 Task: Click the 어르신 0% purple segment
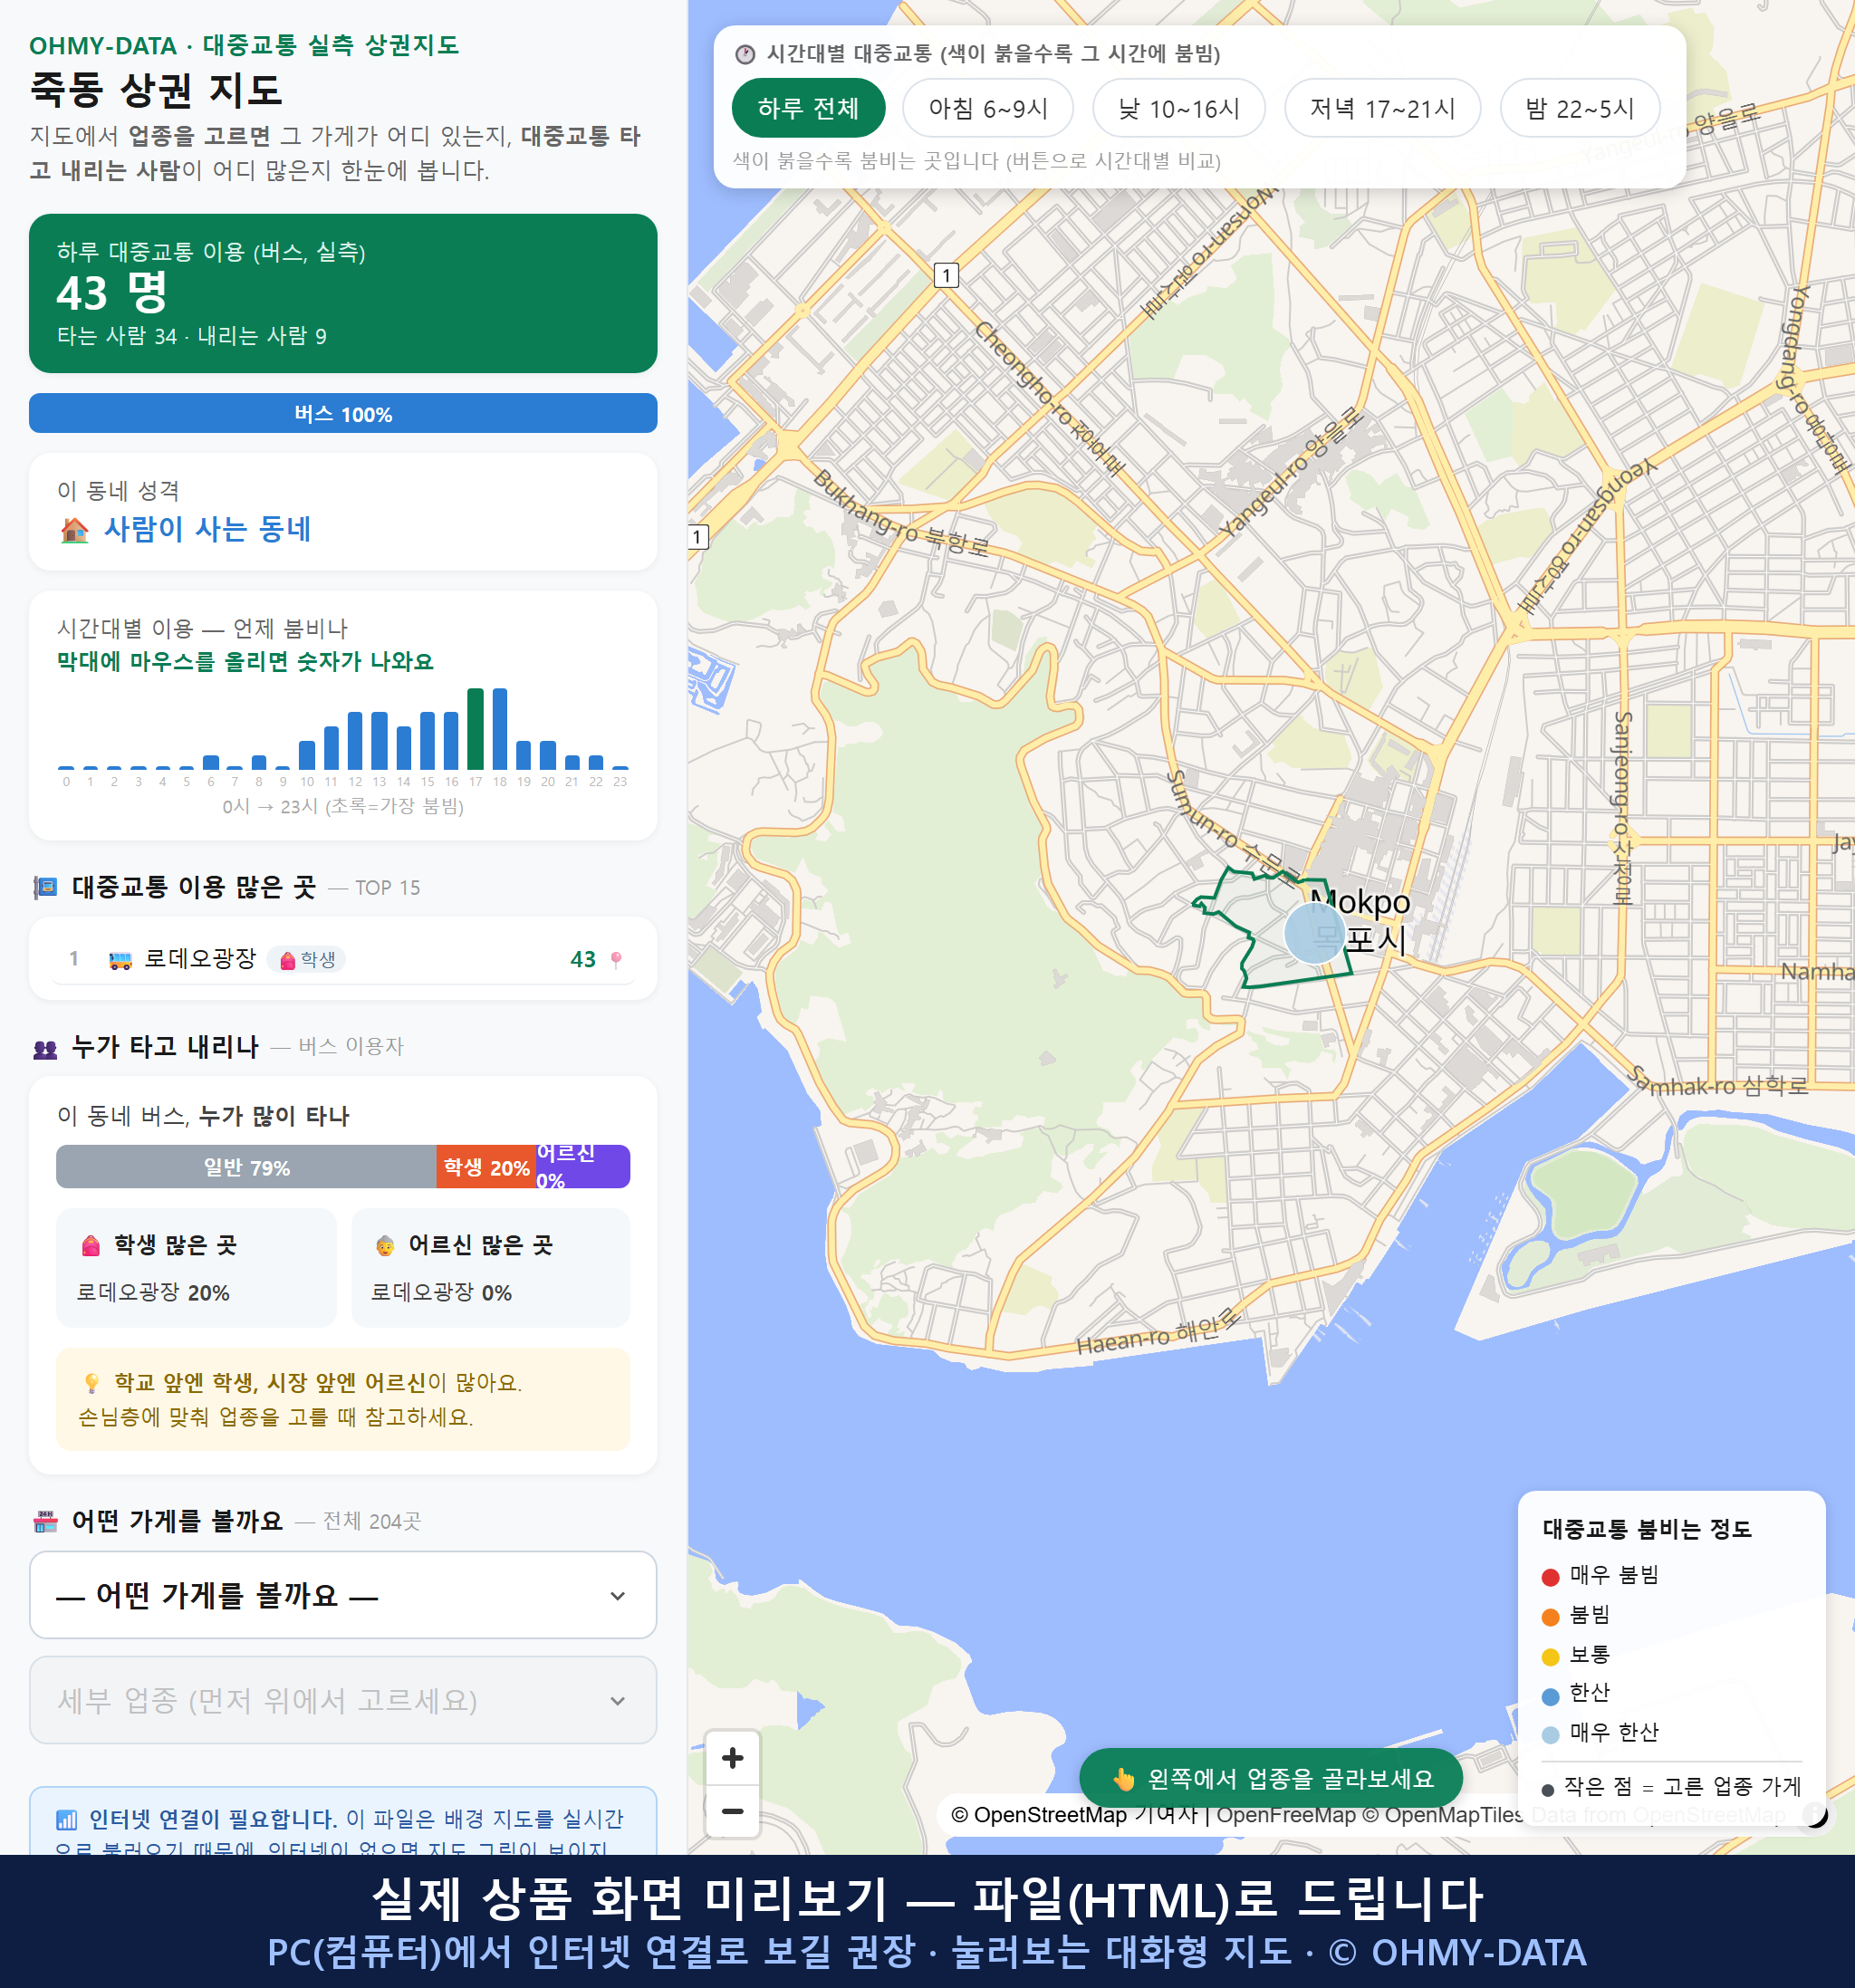(583, 1167)
